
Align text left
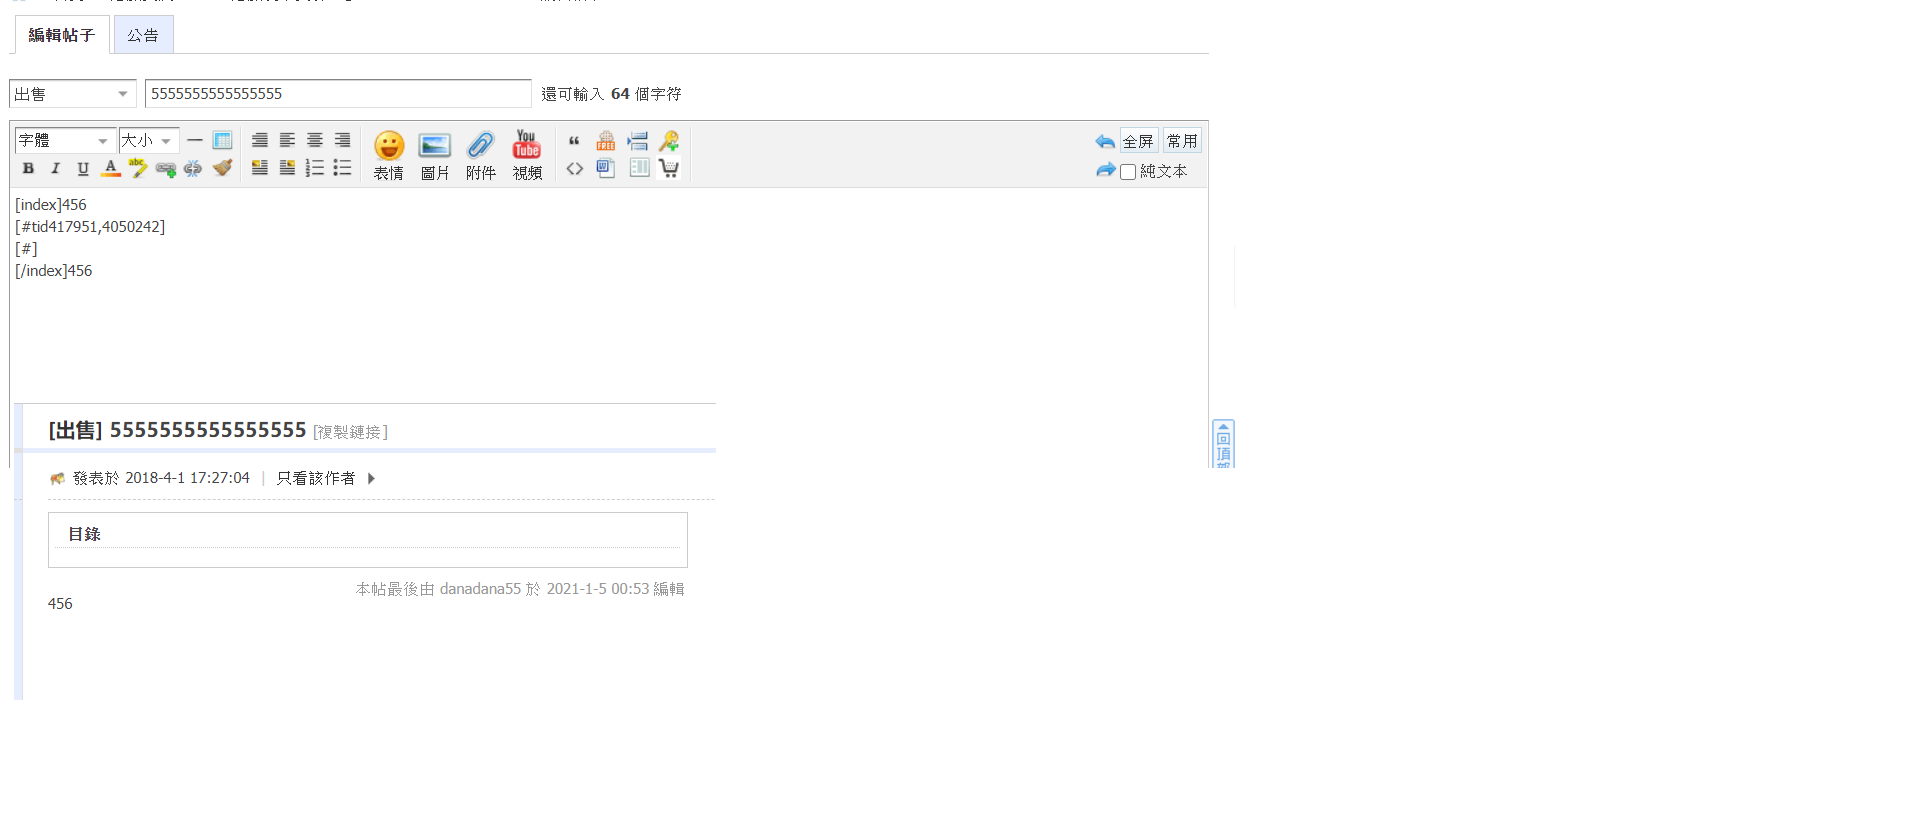coord(287,140)
